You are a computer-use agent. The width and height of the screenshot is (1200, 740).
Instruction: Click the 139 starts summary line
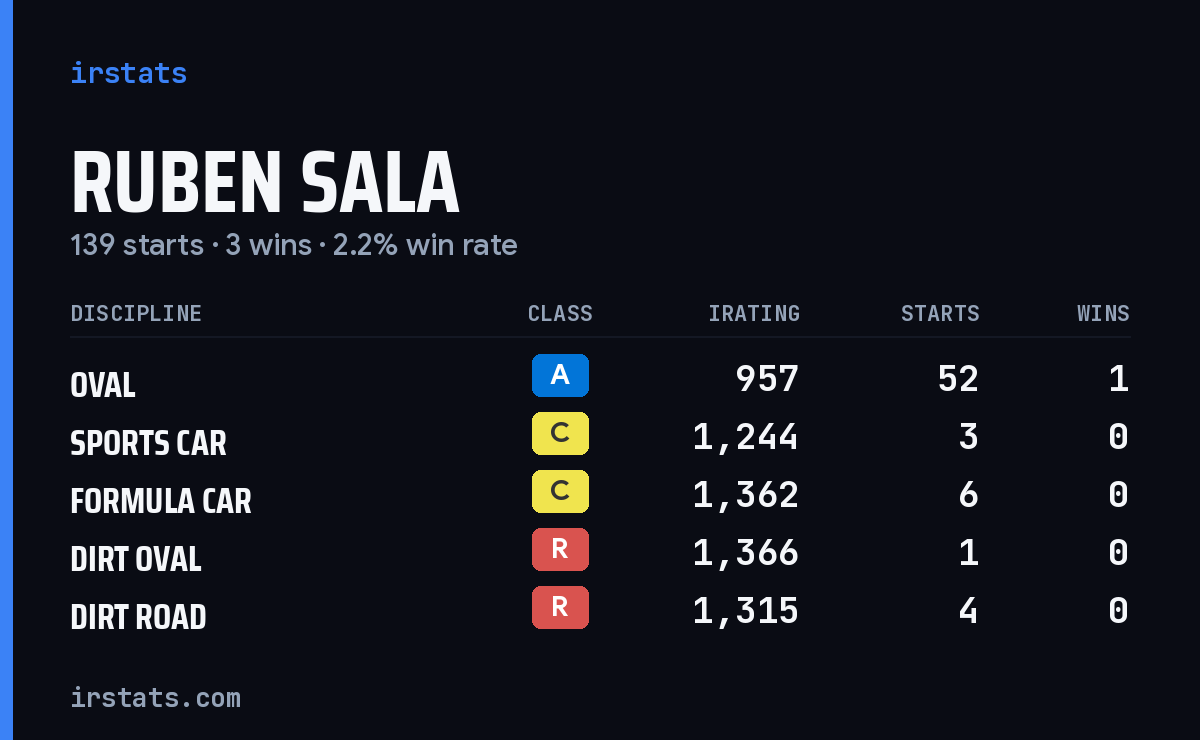coord(294,245)
